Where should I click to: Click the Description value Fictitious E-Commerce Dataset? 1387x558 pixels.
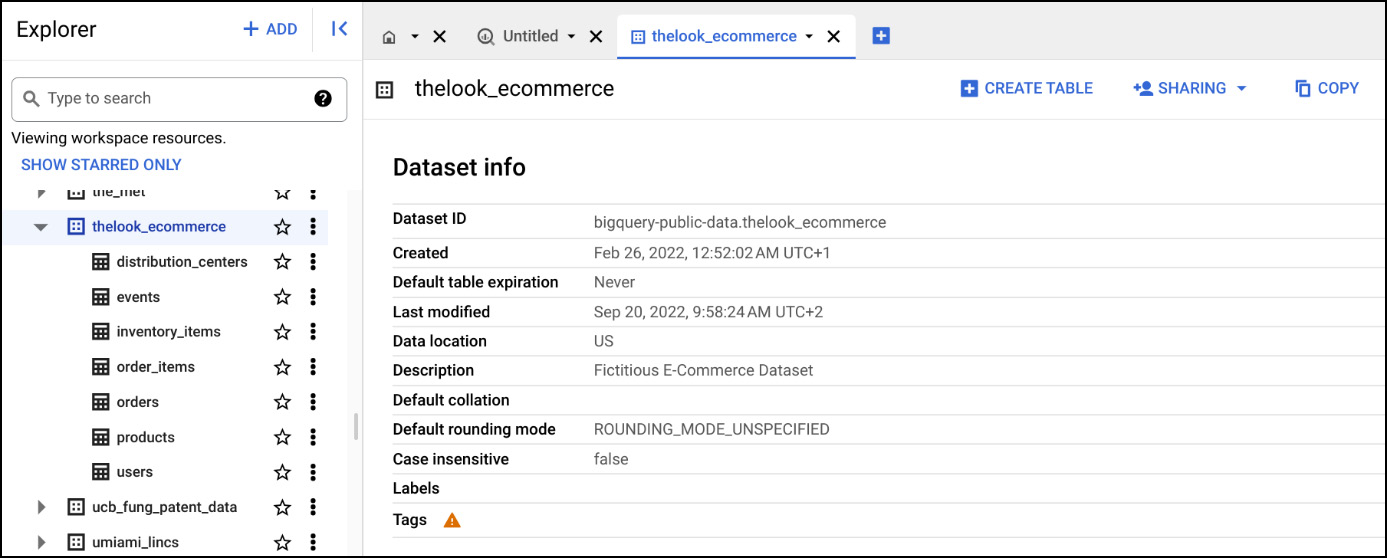click(703, 370)
